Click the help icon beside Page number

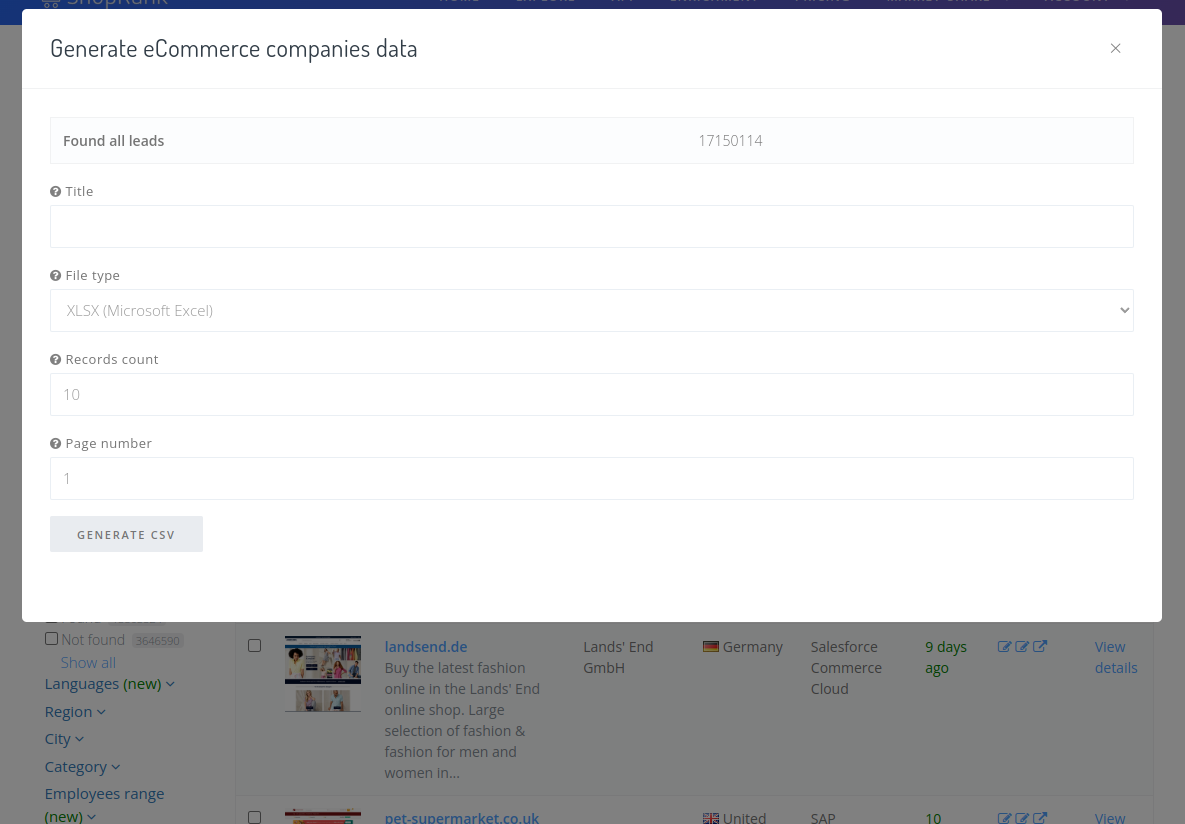point(56,444)
